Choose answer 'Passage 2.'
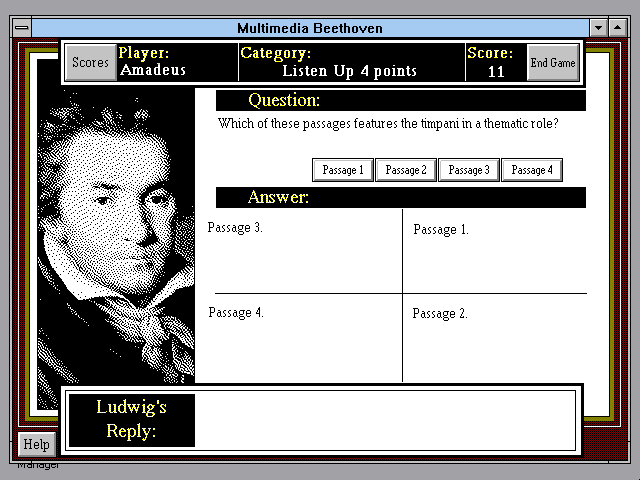 (440, 313)
